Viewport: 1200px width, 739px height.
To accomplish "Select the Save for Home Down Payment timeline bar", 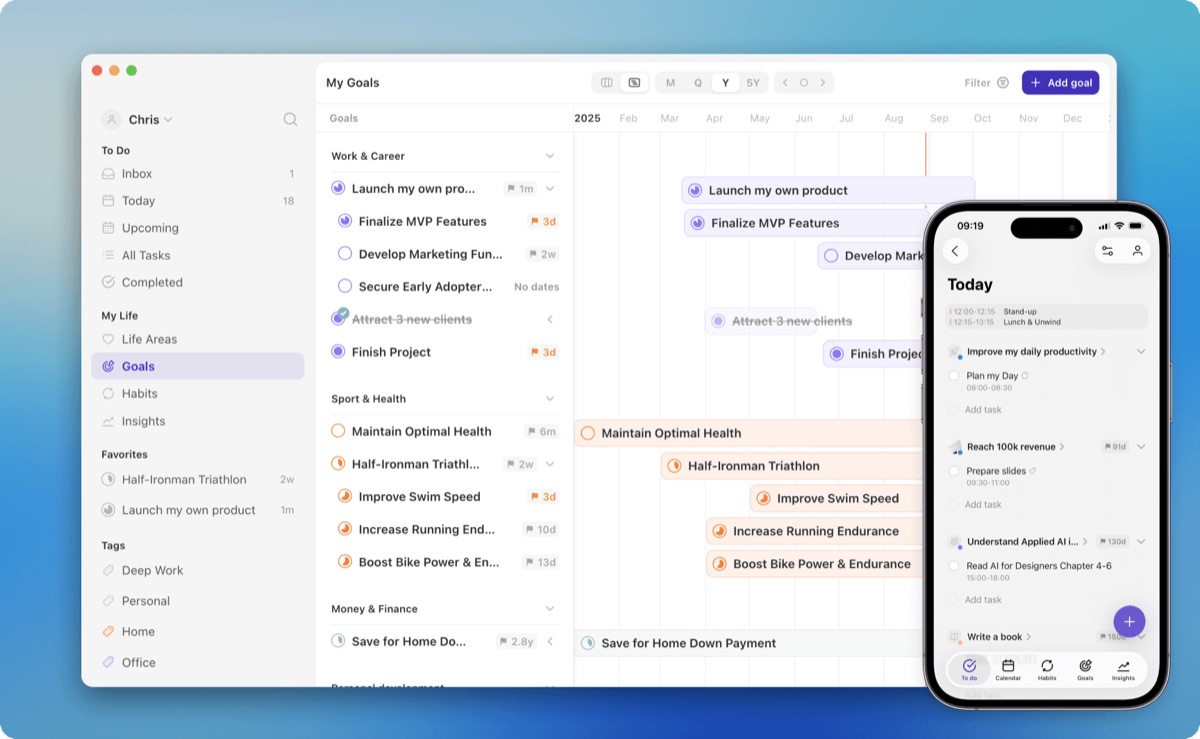I will [x=750, y=643].
